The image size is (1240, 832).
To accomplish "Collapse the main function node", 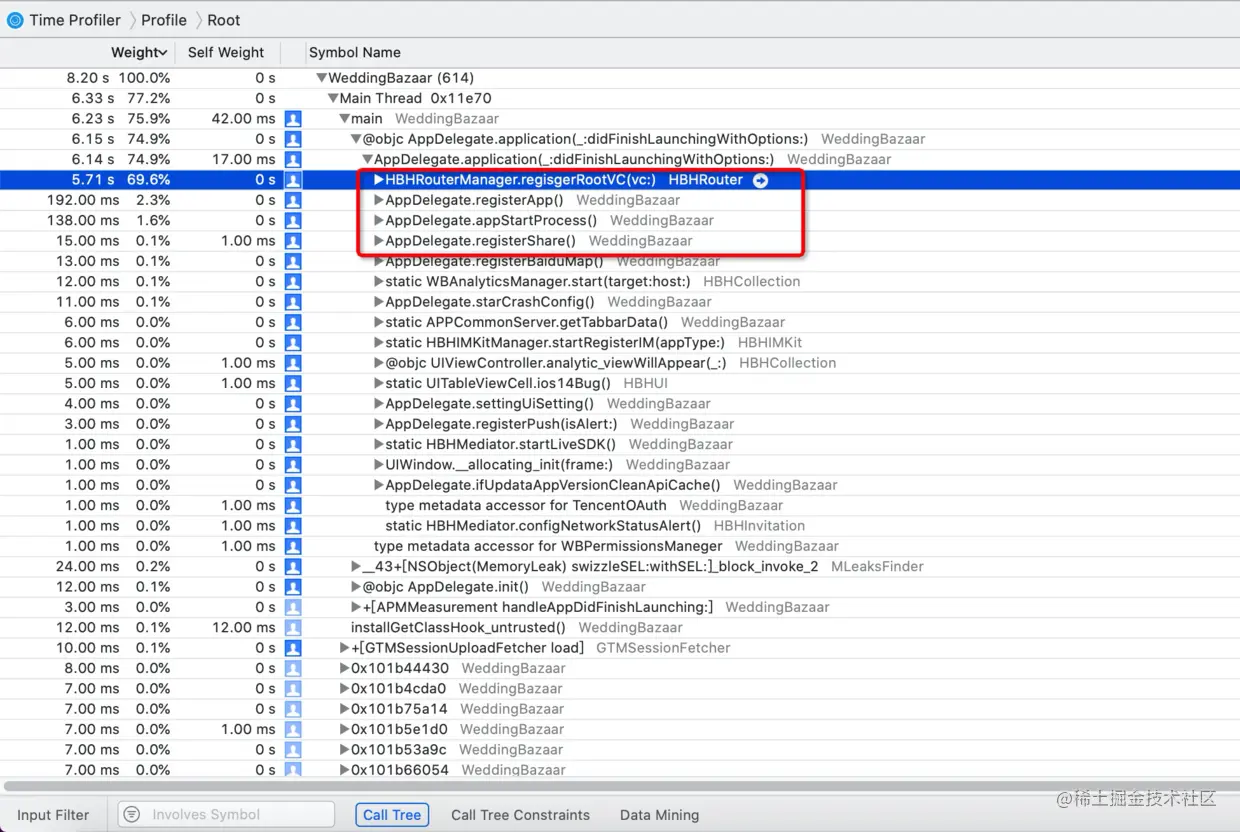I will [x=344, y=119].
